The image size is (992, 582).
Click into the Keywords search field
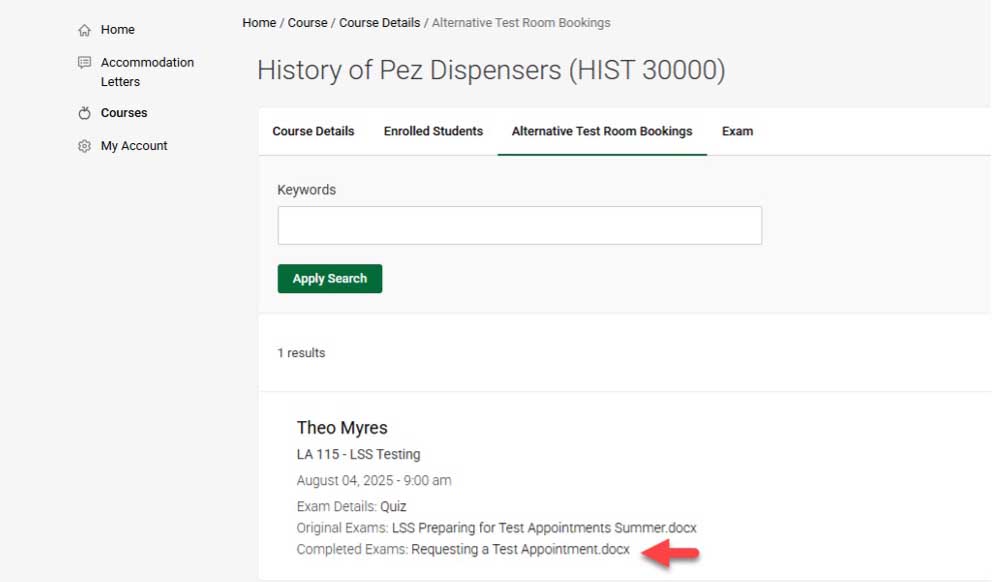(519, 226)
